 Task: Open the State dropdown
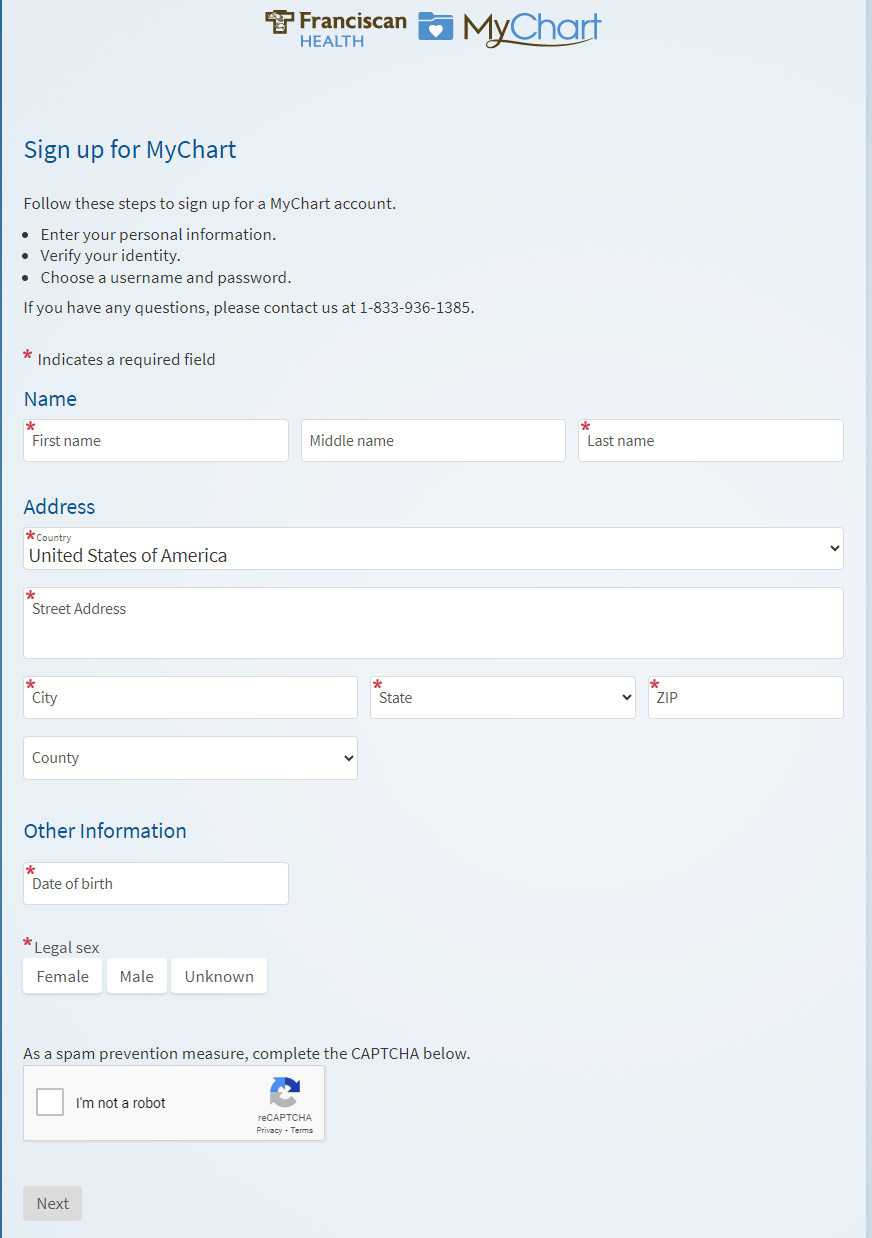coord(503,697)
